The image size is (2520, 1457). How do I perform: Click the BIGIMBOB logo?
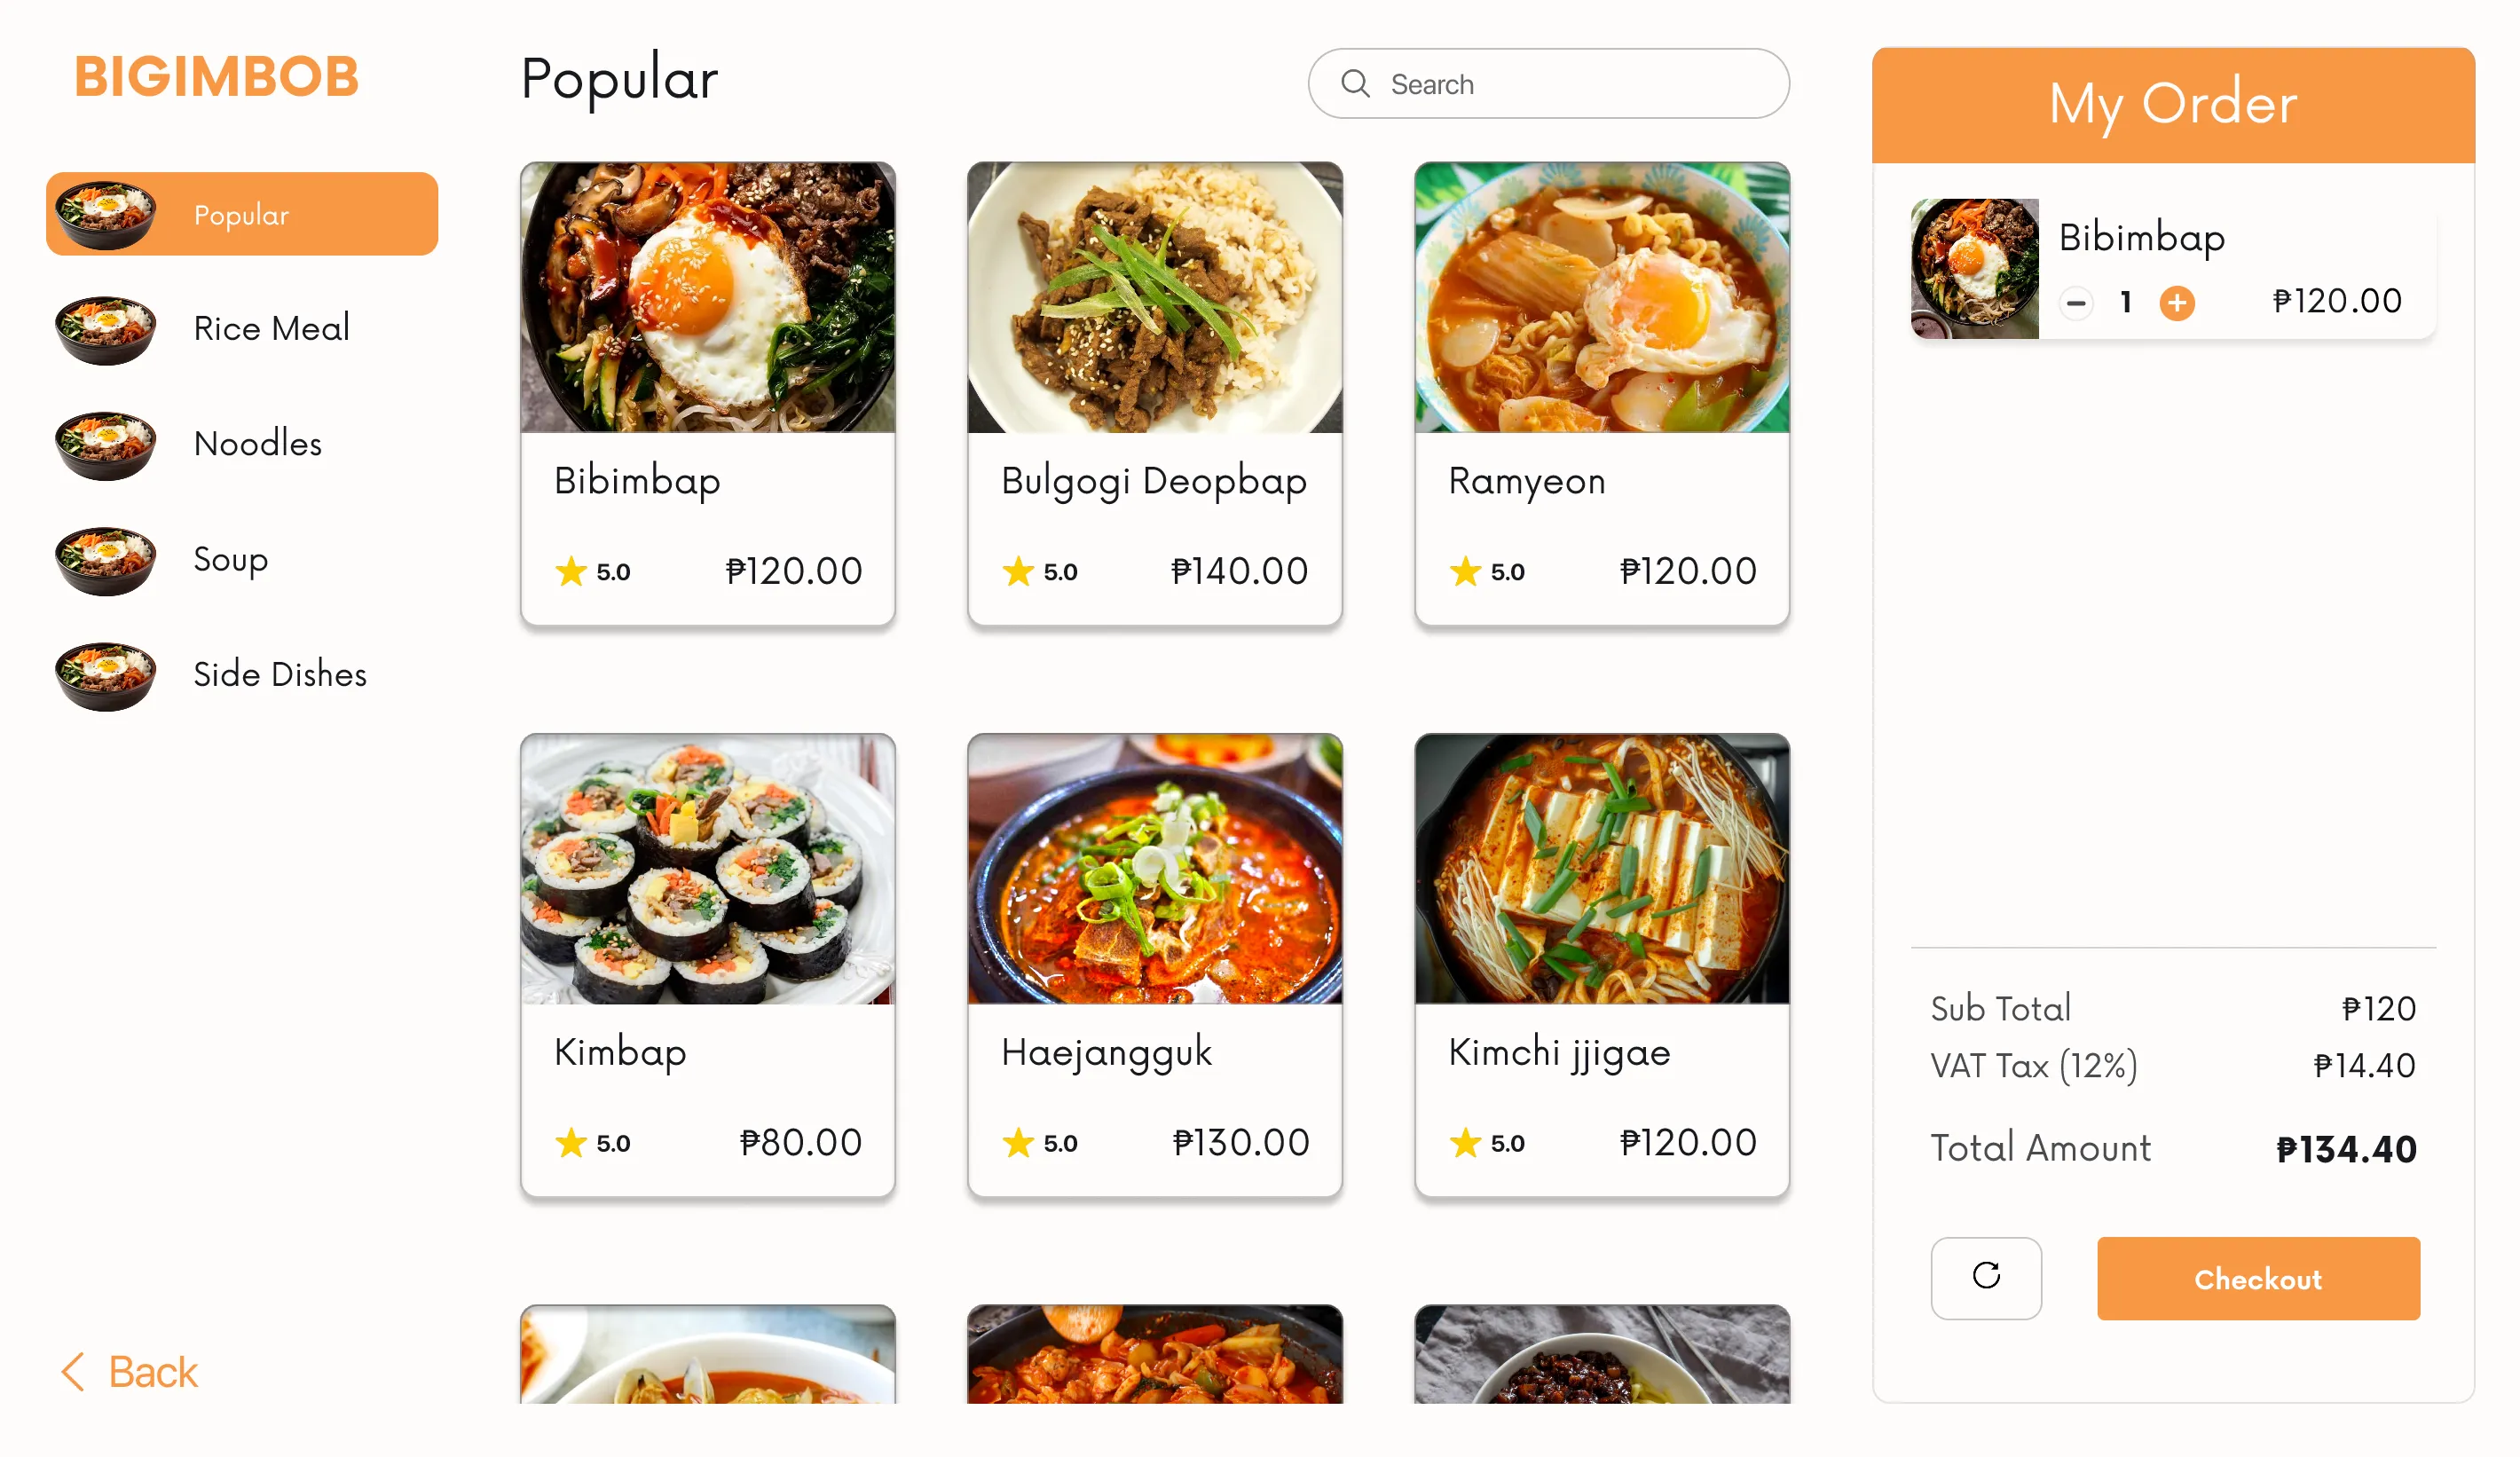pyautogui.click(x=216, y=77)
